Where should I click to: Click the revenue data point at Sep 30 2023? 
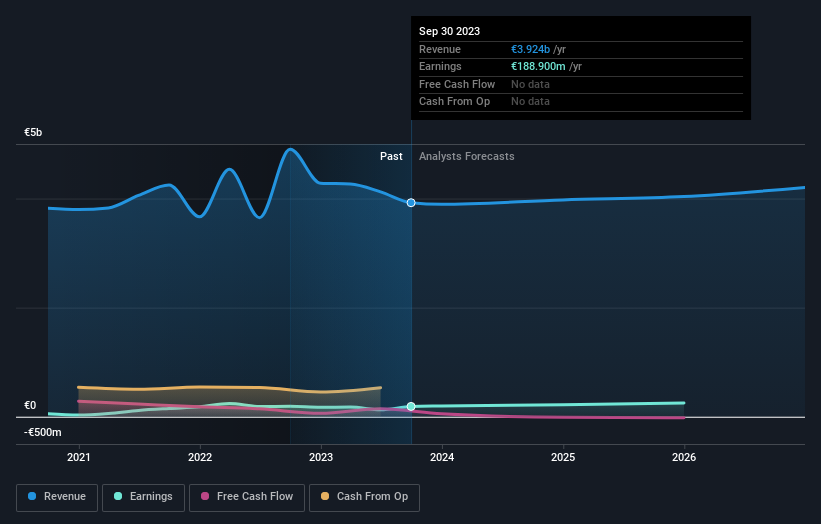point(411,203)
